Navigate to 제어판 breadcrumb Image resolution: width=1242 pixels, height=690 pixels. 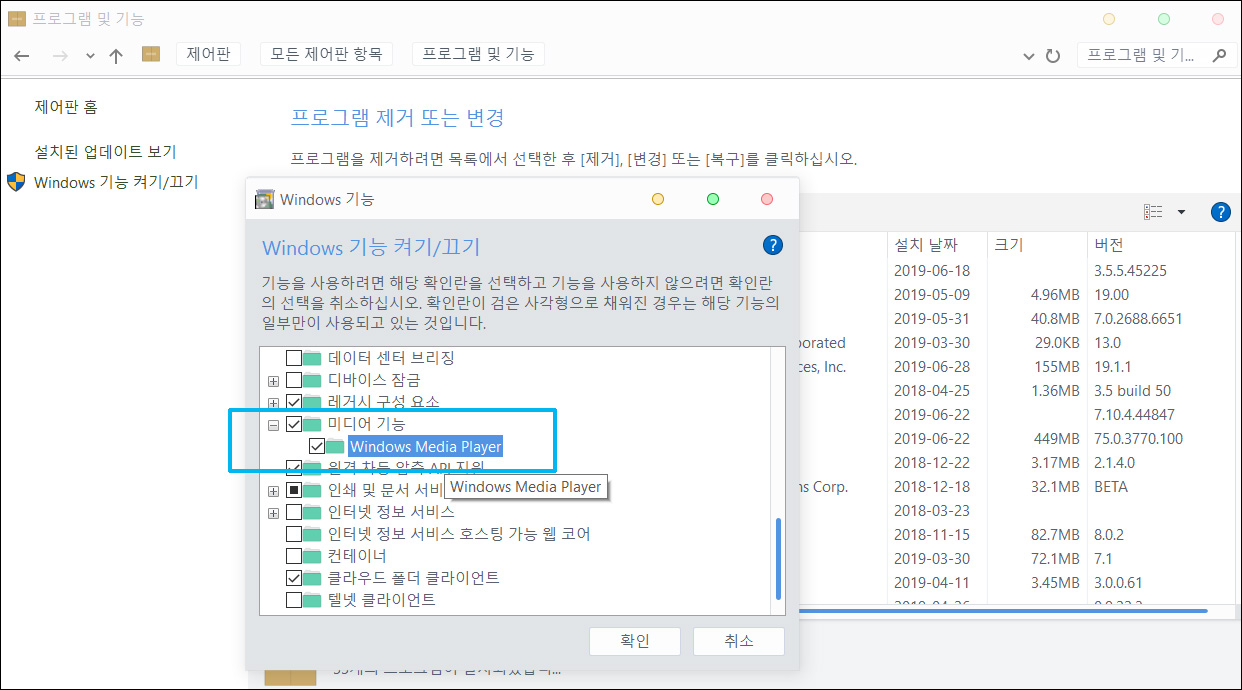click(x=208, y=54)
